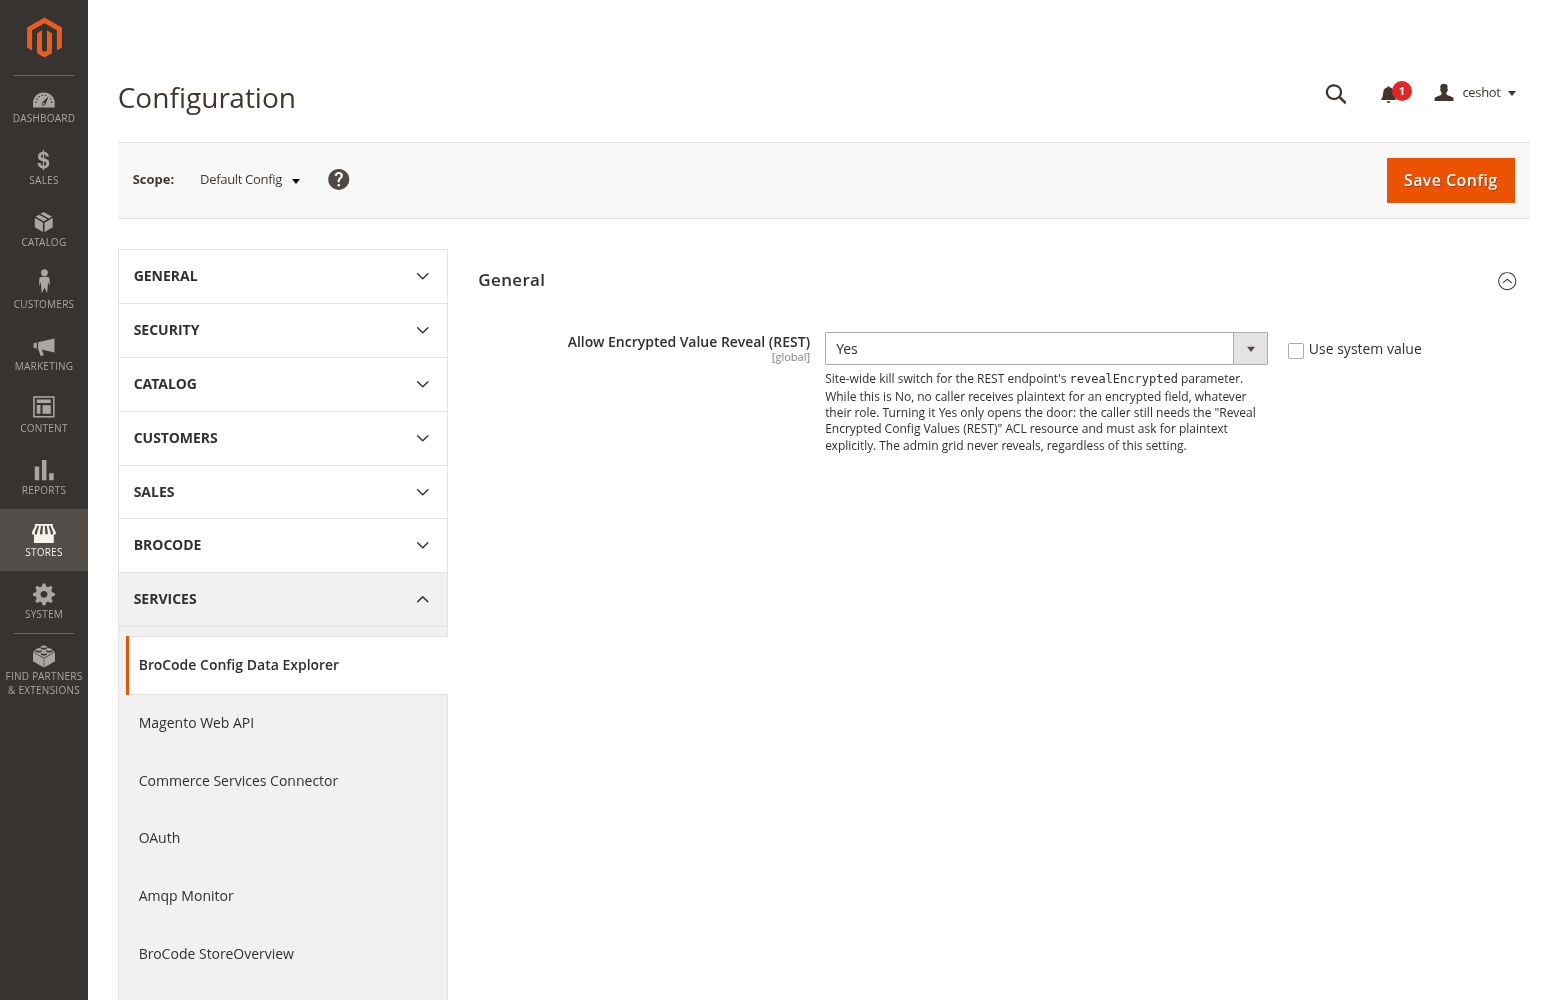Click the scope help question mark
1560x1000 pixels.
click(x=339, y=179)
